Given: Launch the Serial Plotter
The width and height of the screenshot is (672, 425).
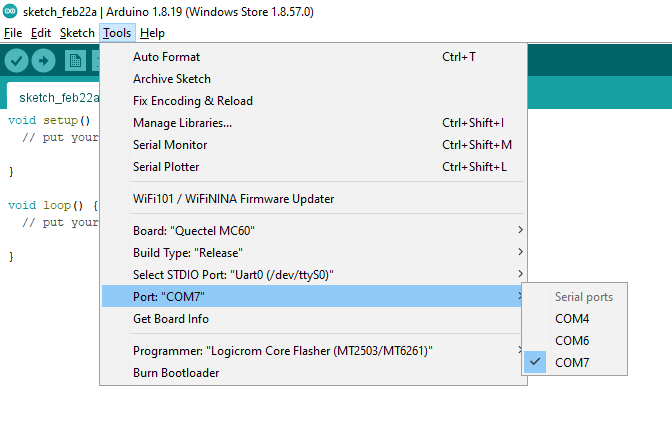Looking at the screenshot, I should 314,167.
